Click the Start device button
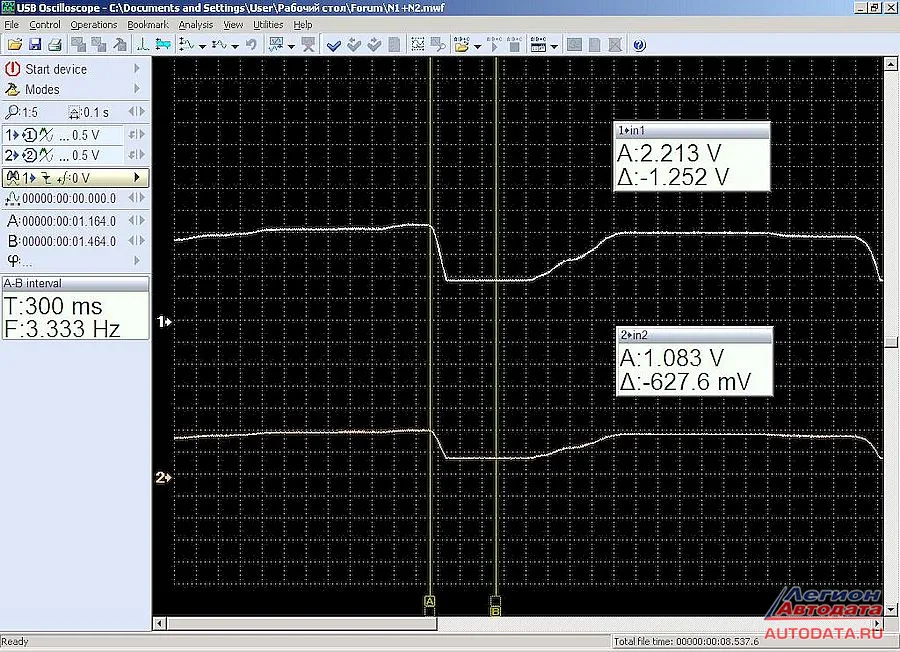 (75, 69)
